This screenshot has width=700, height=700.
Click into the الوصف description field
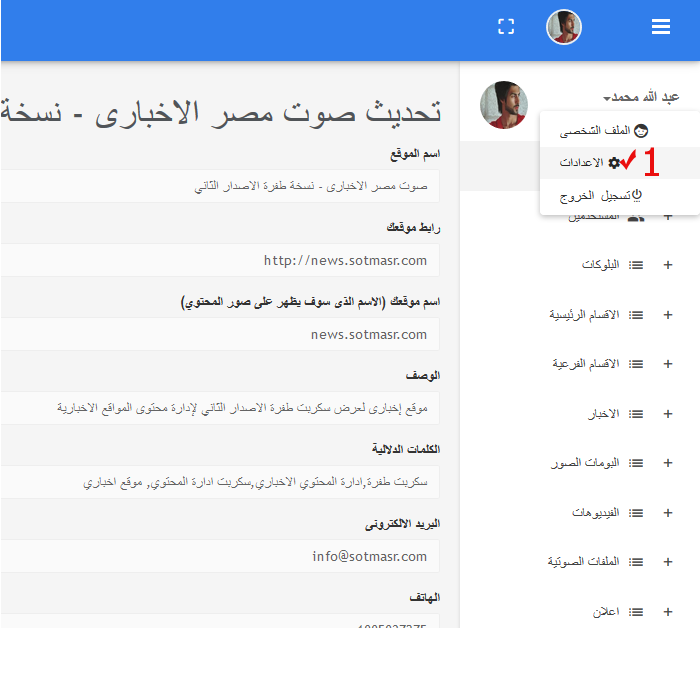[220, 408]
